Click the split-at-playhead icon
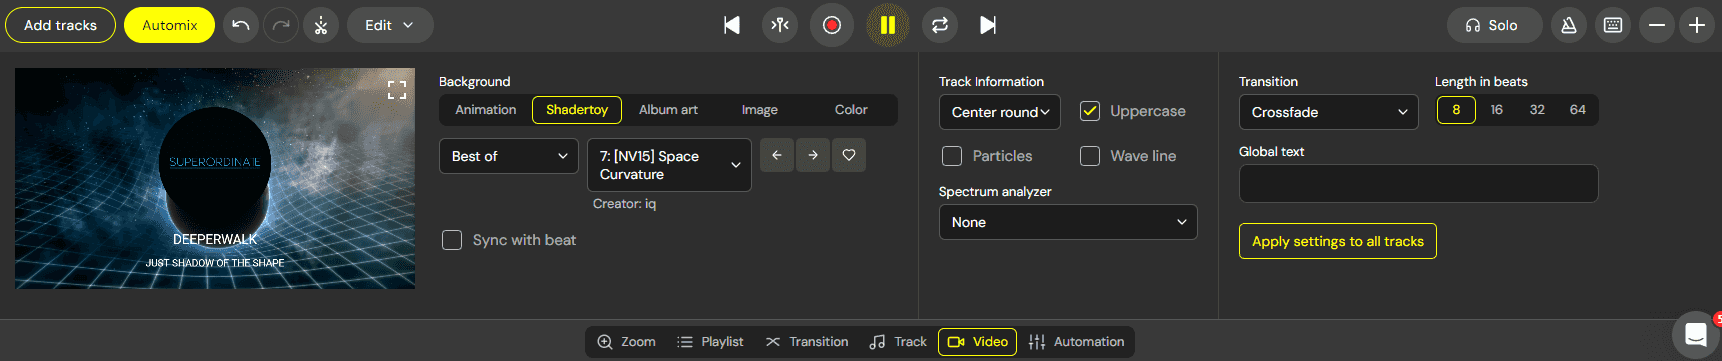The image size is (1722, 361). pos(780,25)
